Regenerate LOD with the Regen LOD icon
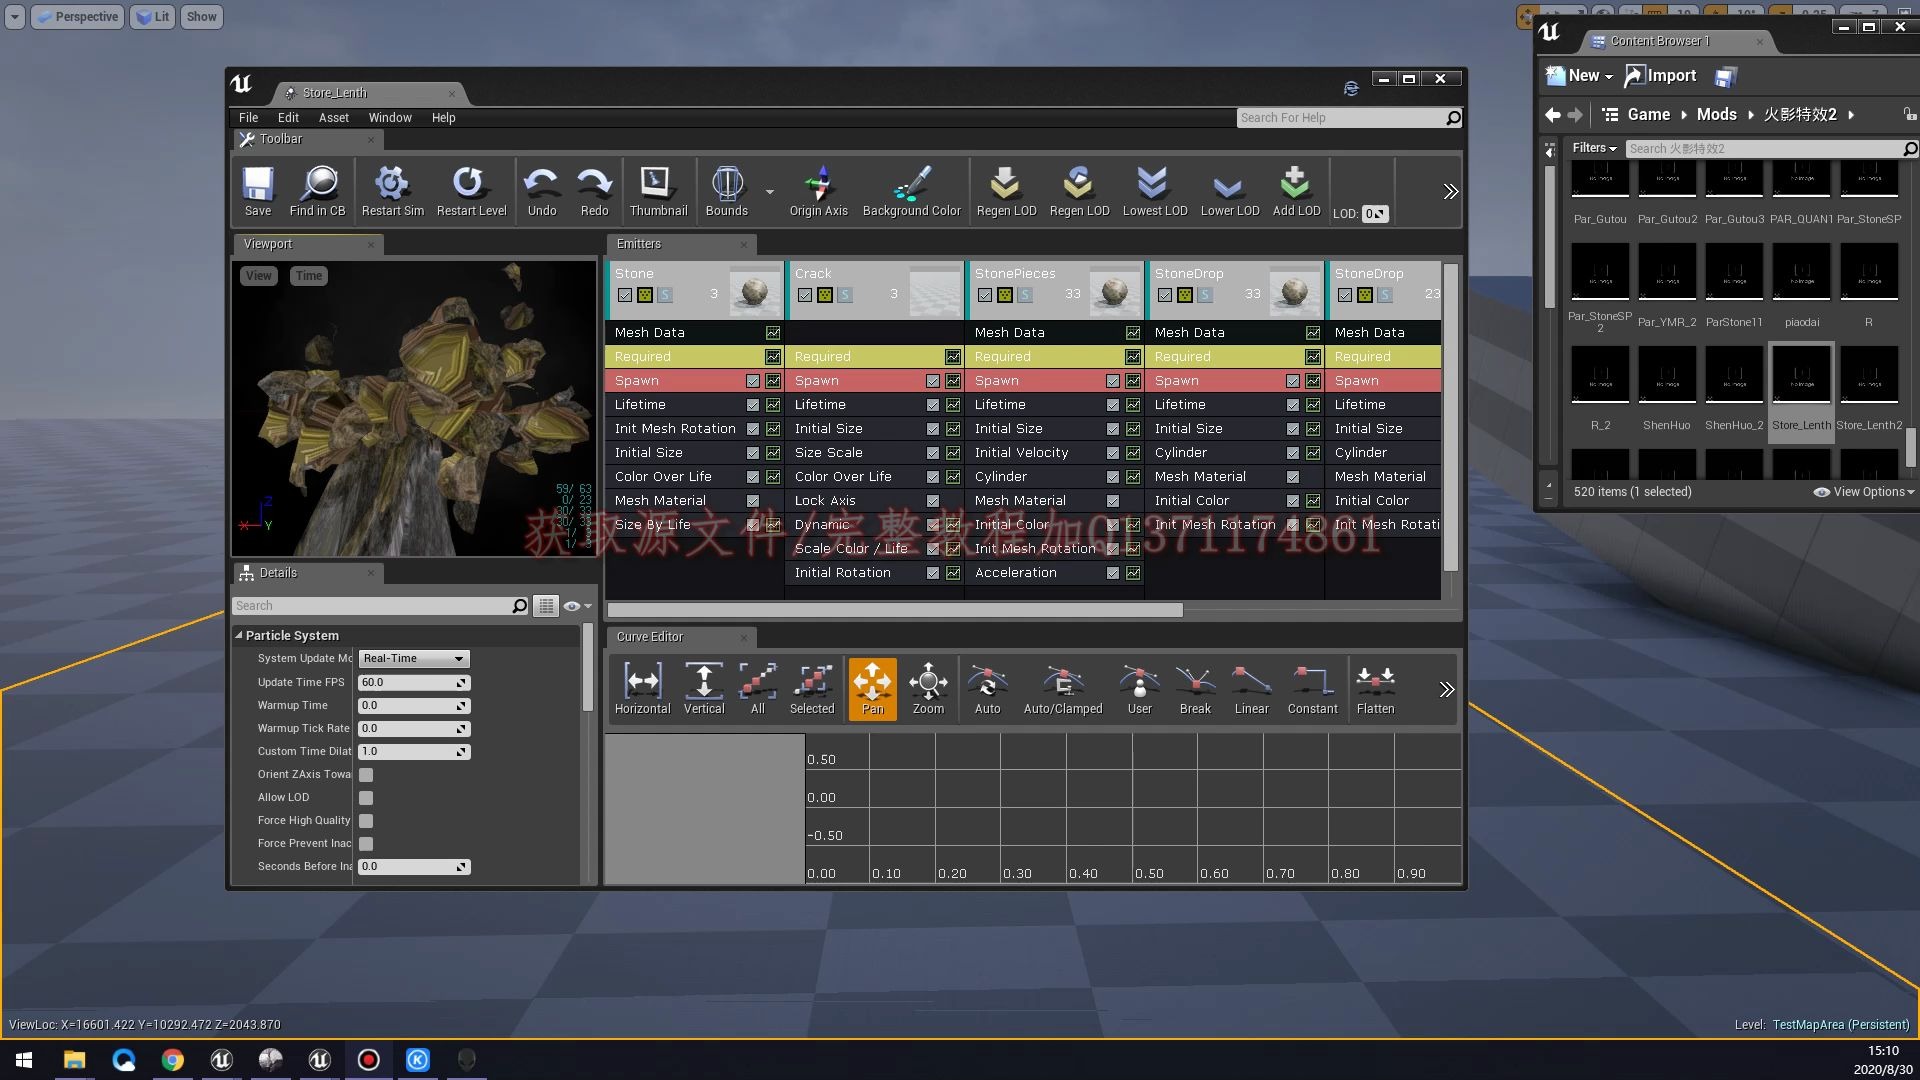Screen dimensions: 1920x1080 (1006, 190)
